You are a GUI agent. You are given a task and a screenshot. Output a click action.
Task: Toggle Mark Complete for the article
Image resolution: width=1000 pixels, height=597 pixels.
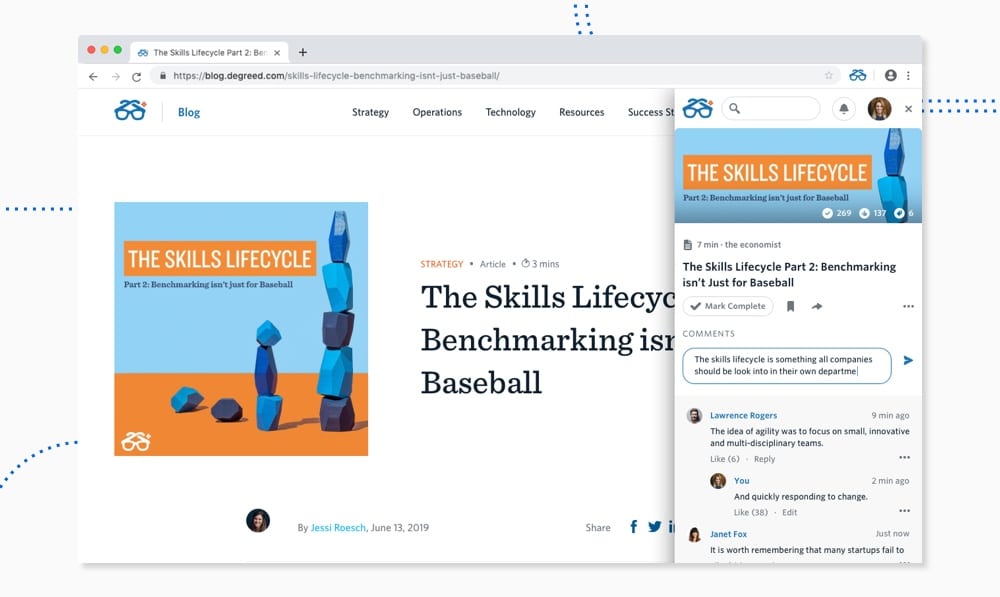click(728, 307)
